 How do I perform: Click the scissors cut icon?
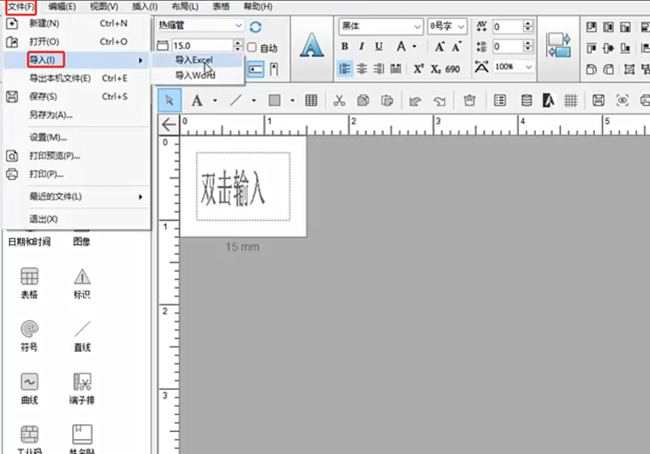[x=339, y=100]
